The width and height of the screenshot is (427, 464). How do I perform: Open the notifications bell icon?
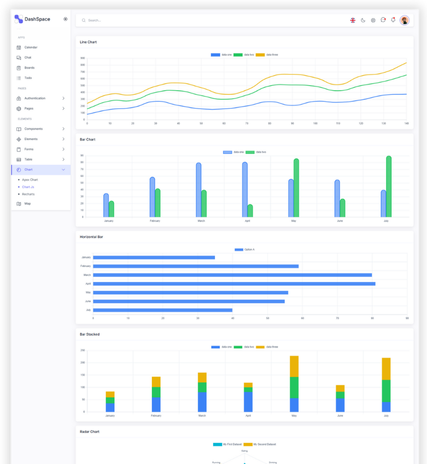tap(393, 20)
